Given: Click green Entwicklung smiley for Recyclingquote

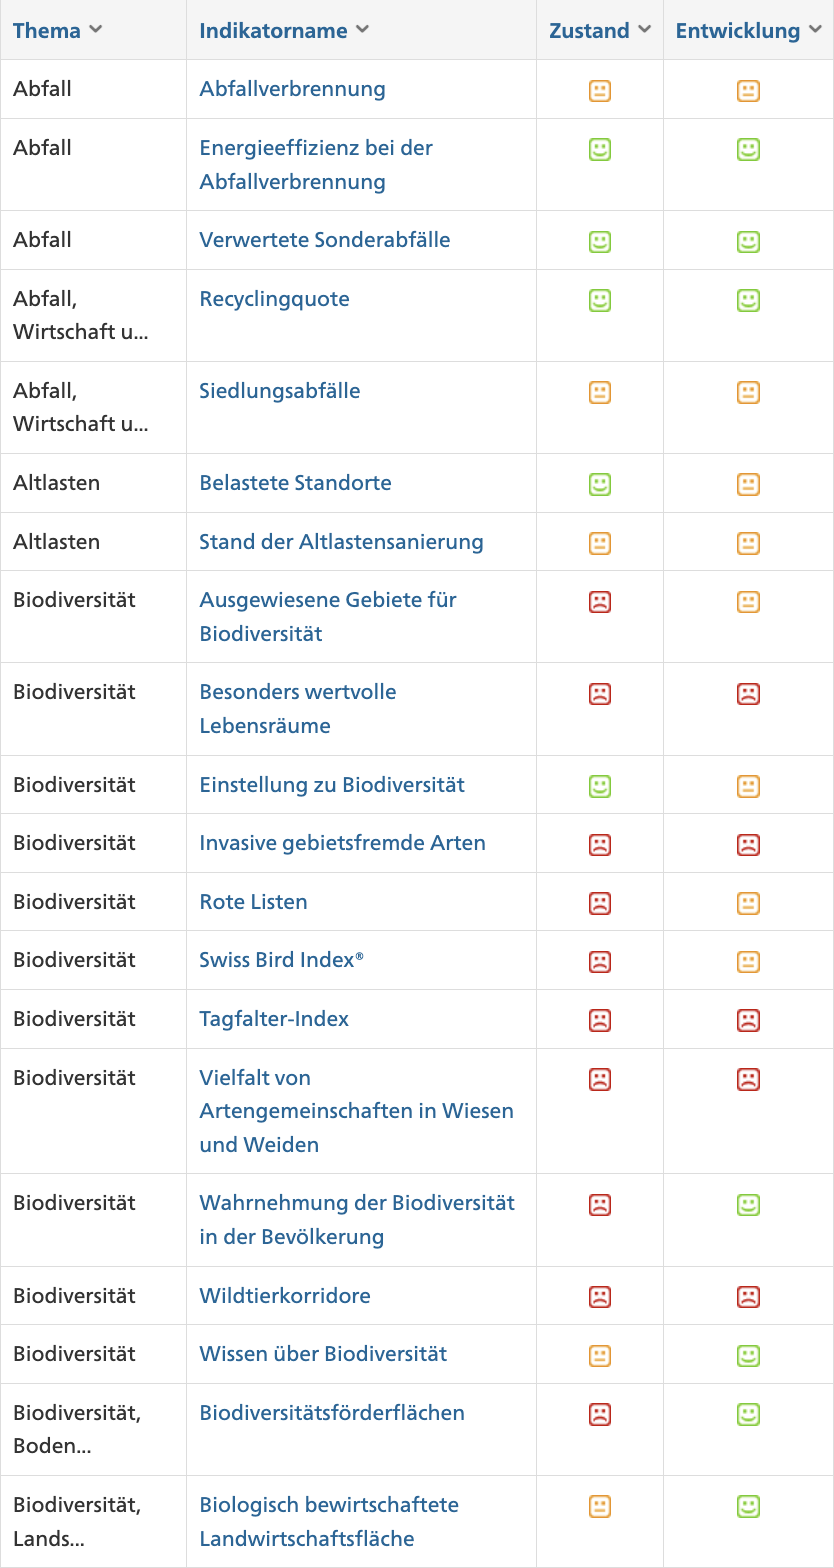Looking at the screenshot, I should pyautogui.click(x=748, y=300).
